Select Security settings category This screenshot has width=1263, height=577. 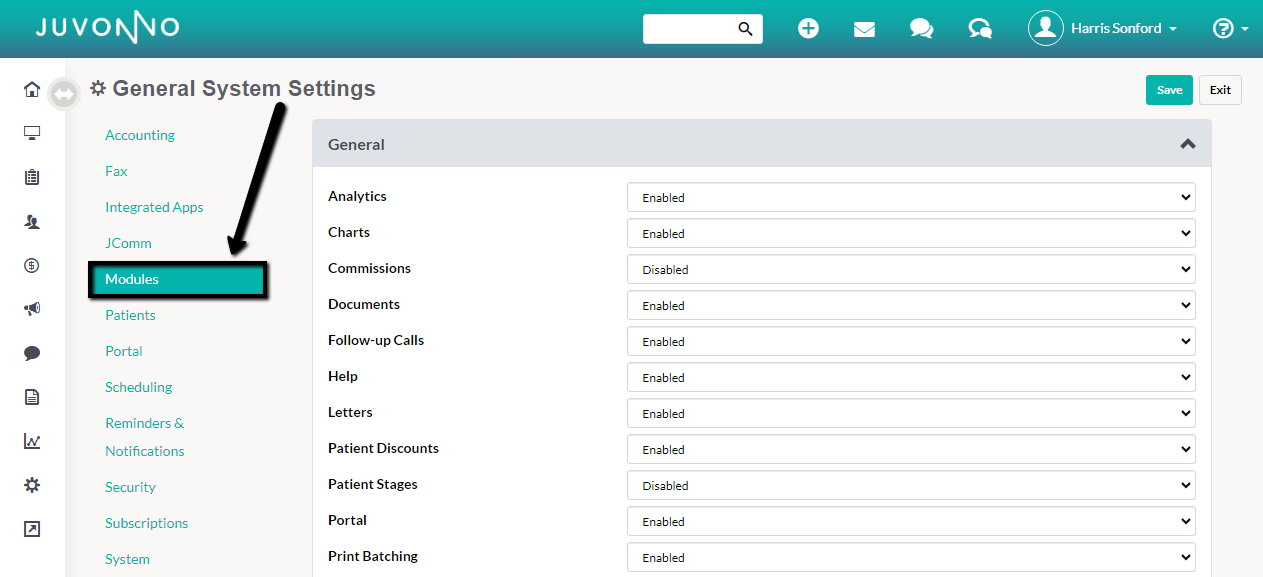[x=130, y=487]
